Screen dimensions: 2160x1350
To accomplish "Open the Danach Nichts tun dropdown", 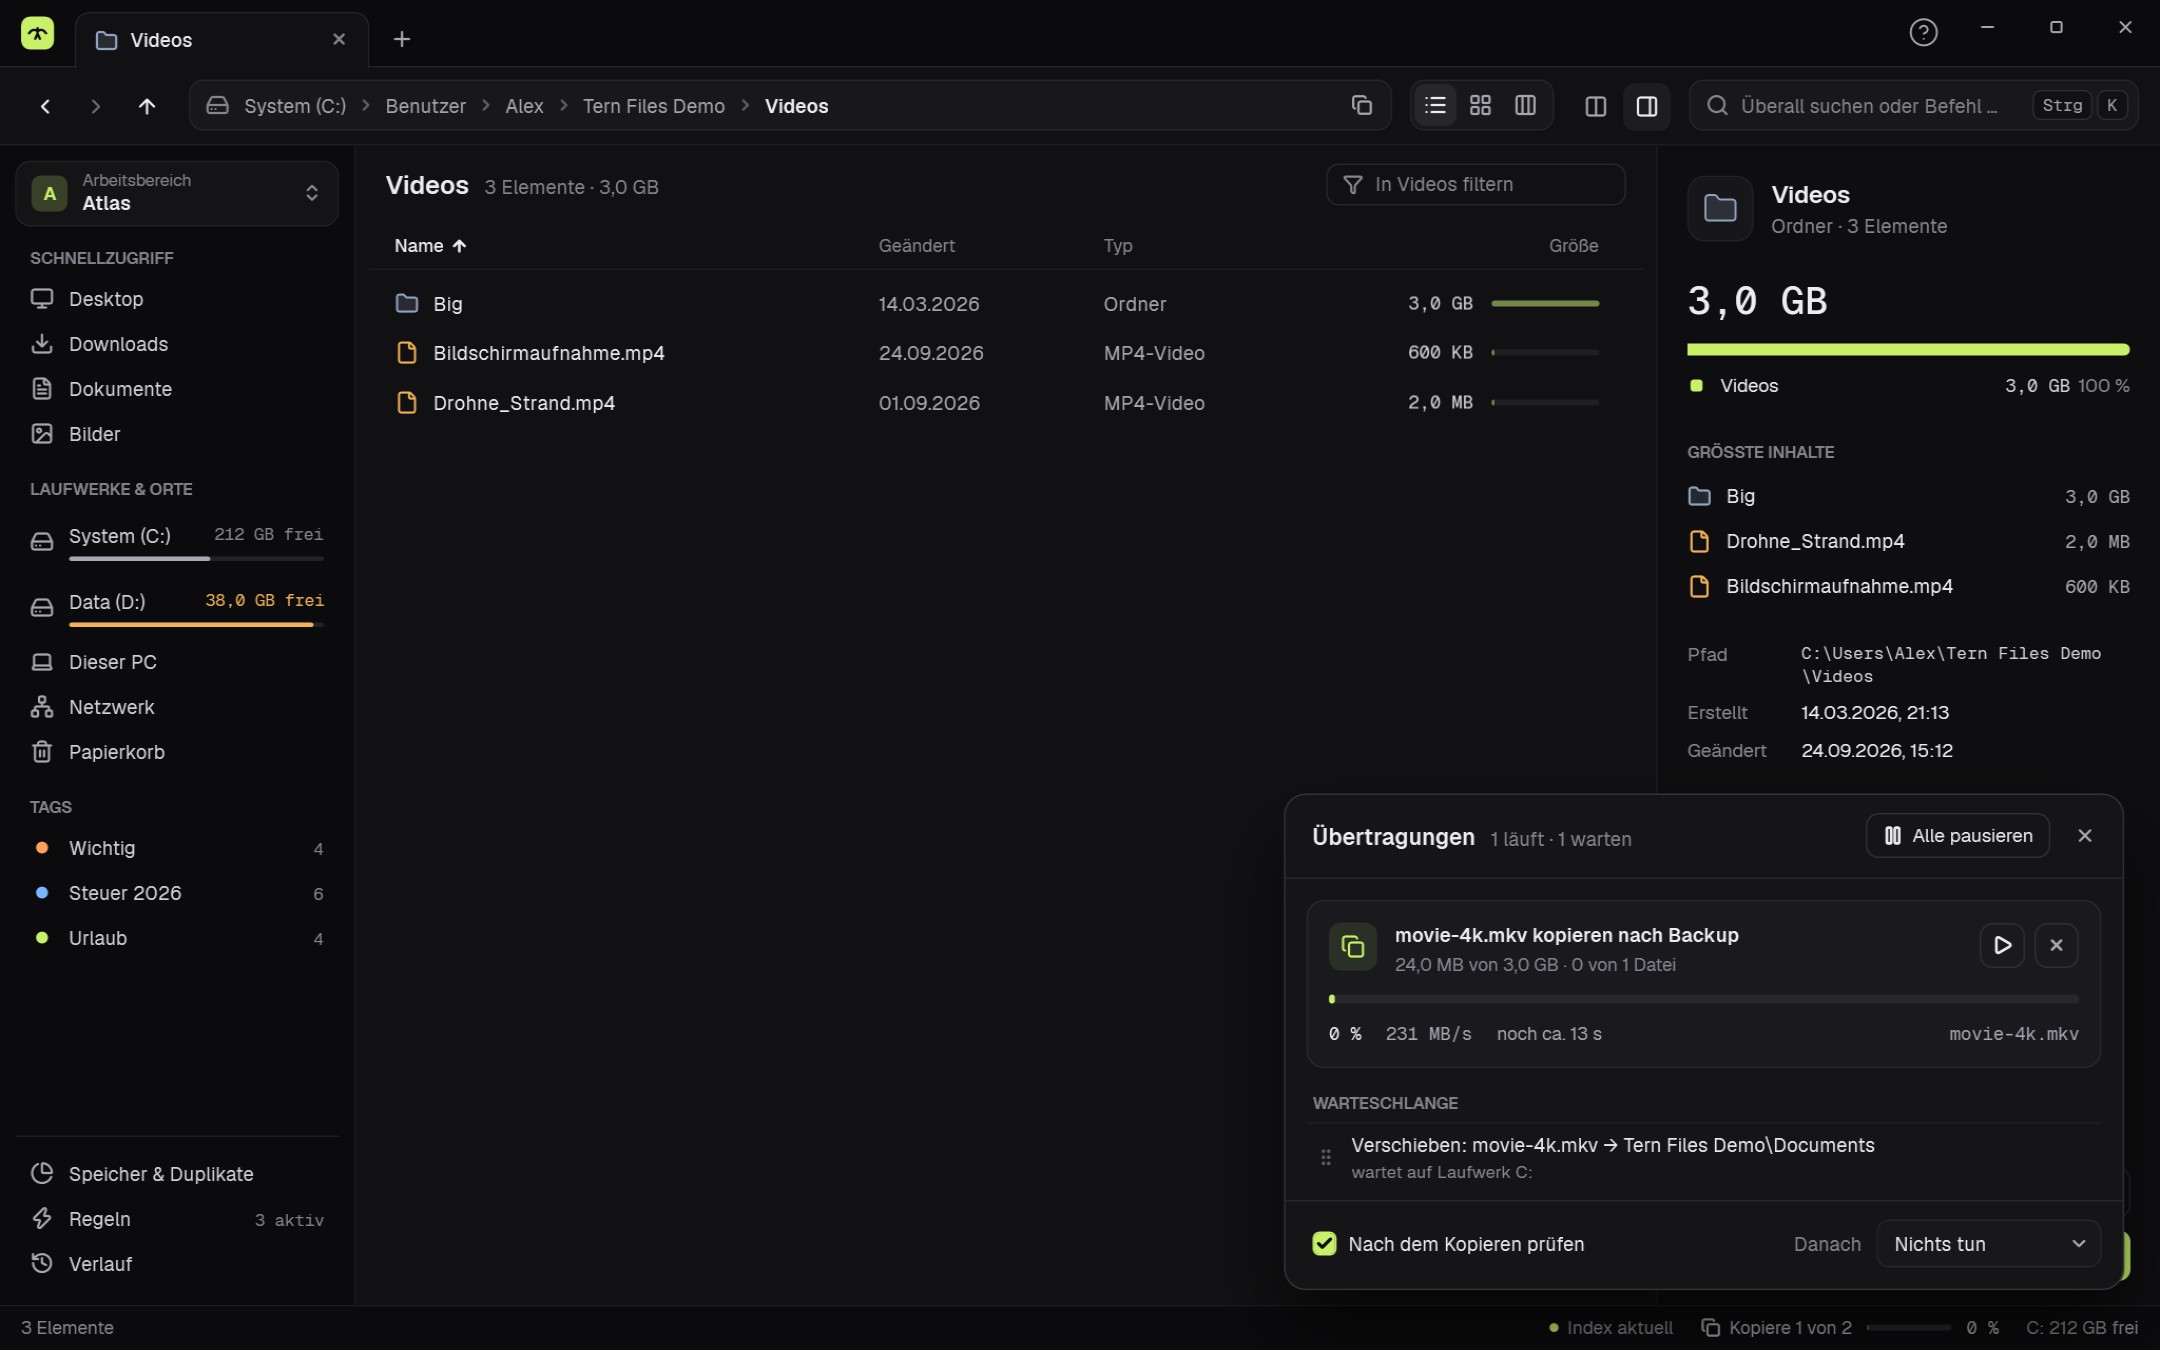I will tap(1988, 1244).
